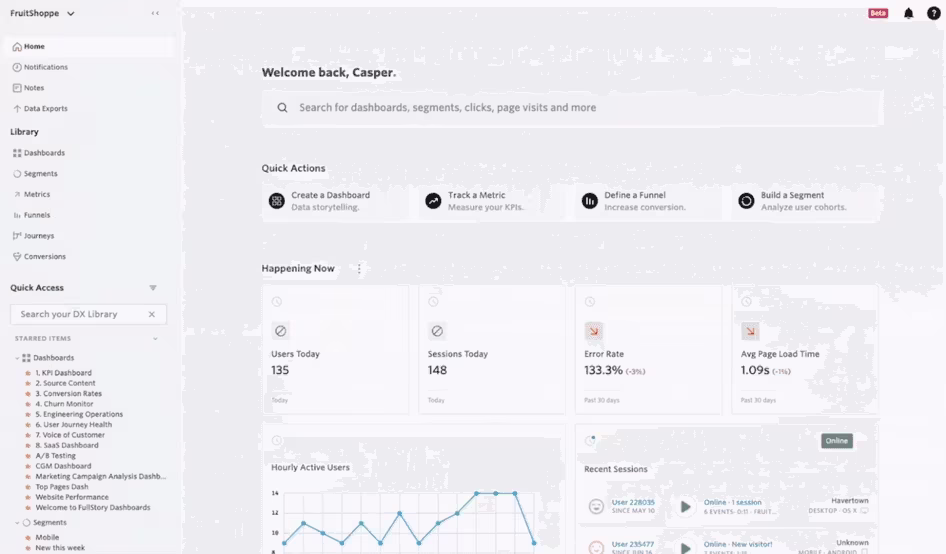946x554 pixels.
Task: Click clock icon on Hourly Active Users
Action: pyautogui.click(x=277, y=441)
